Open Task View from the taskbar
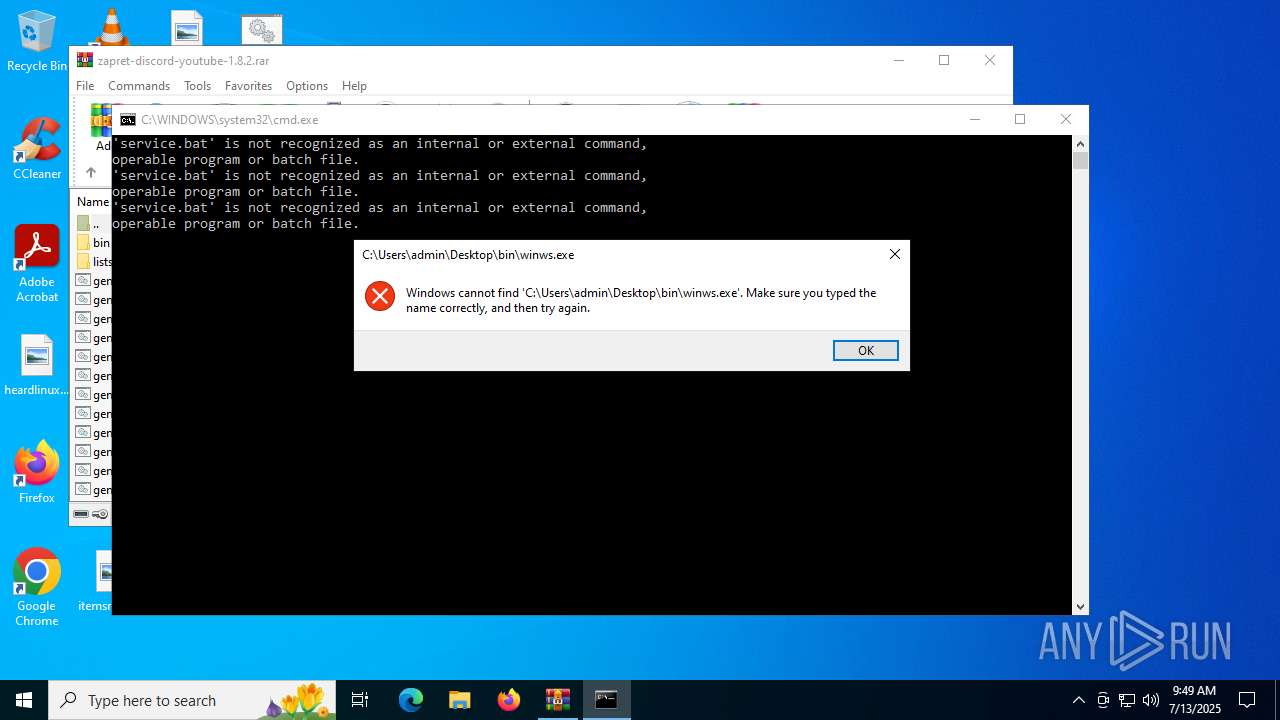The width and height of the screenshot is (1280, 720). click(x=360, y=700)
